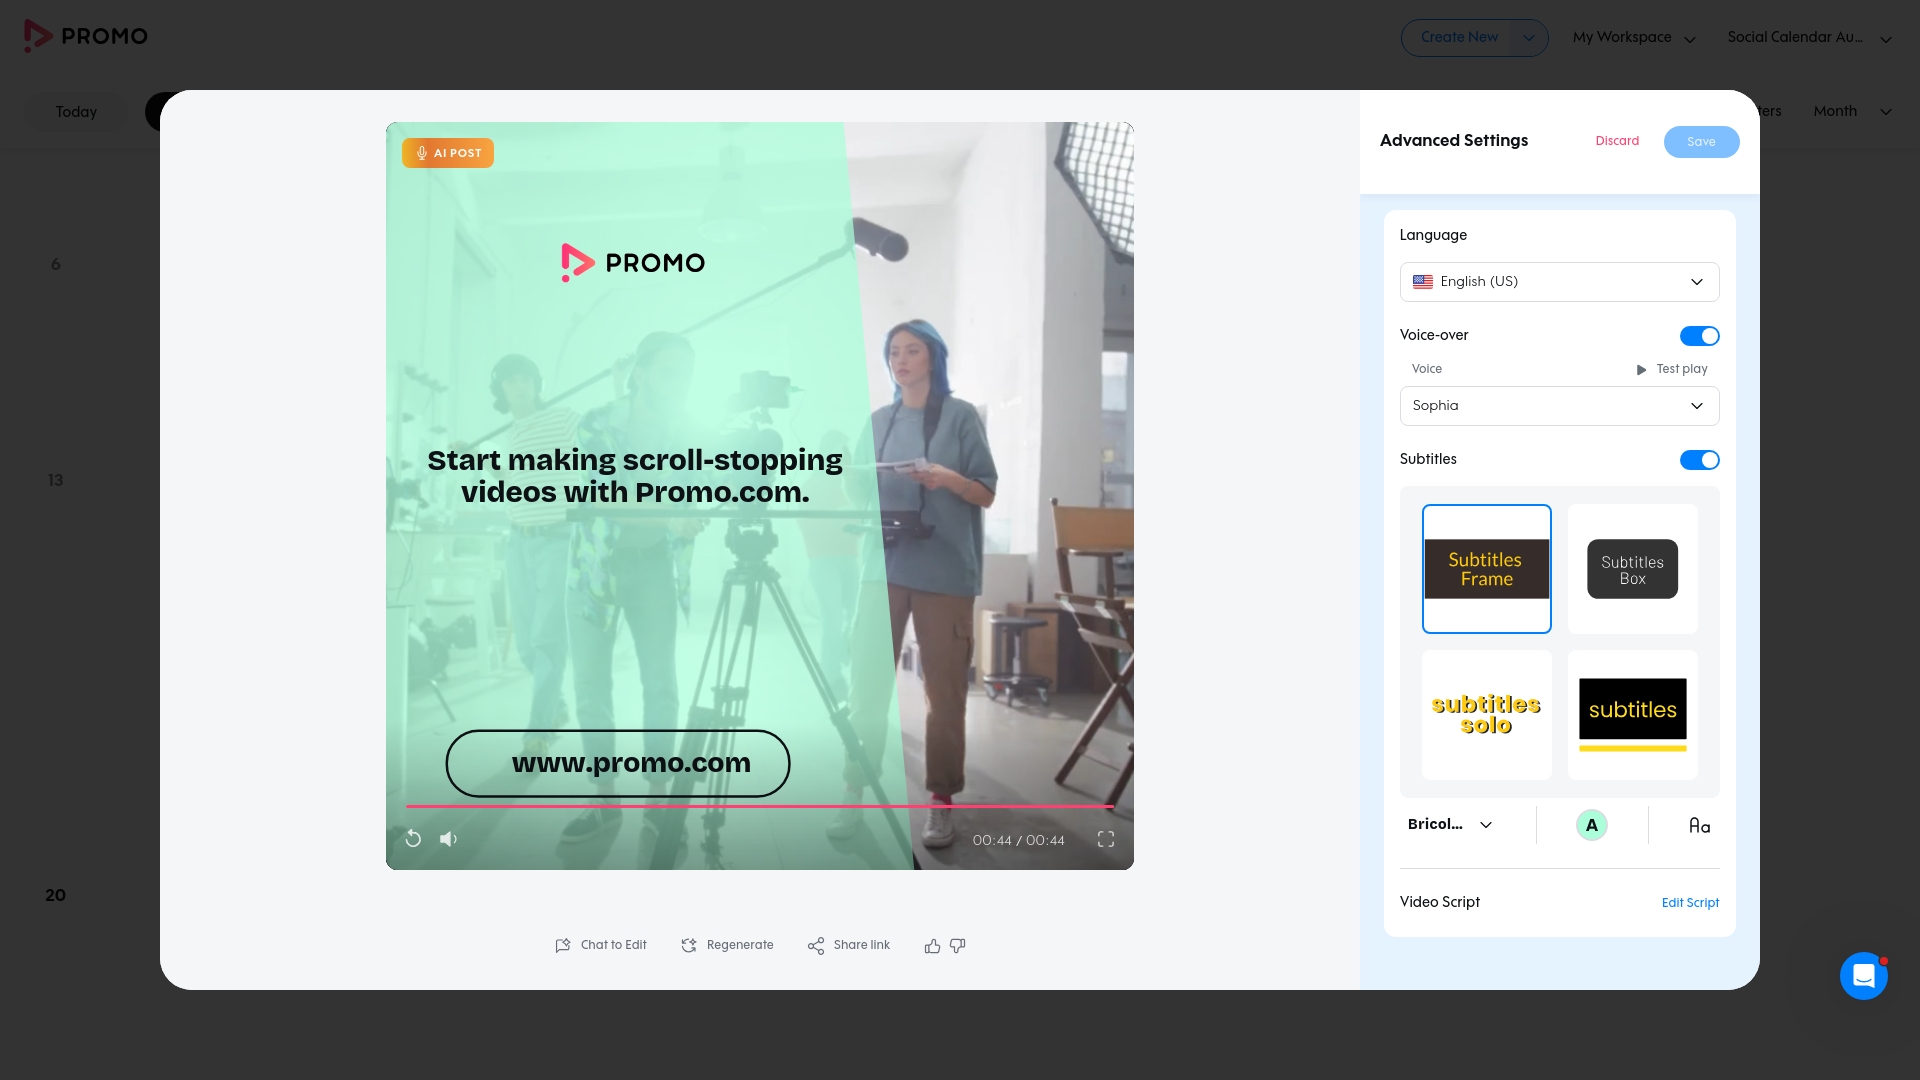Click the green subtitle color swatch
Image resolution: width=1920 pixels, height=1080 pixels.
[x=1592, y=825]
